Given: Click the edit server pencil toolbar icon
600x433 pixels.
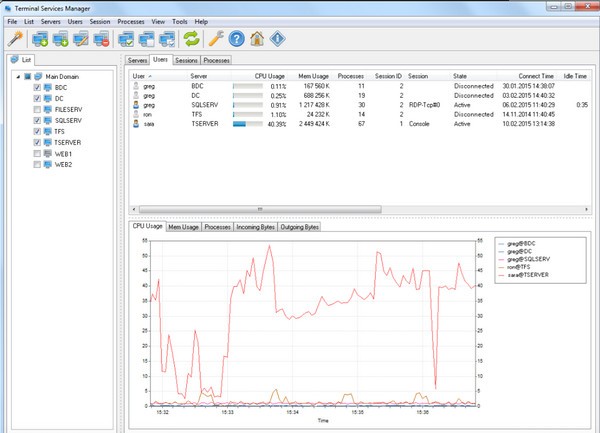Looking at the screenshot, I should [x=81, y=39].
